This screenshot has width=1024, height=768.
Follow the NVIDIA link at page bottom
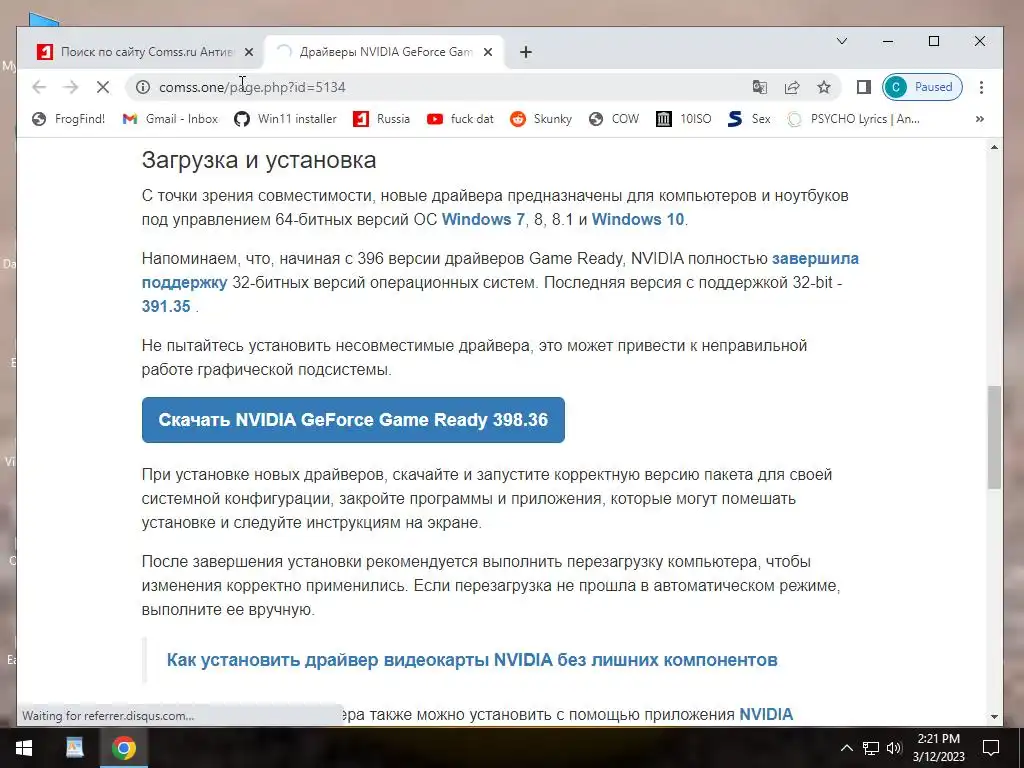[765, 714]
